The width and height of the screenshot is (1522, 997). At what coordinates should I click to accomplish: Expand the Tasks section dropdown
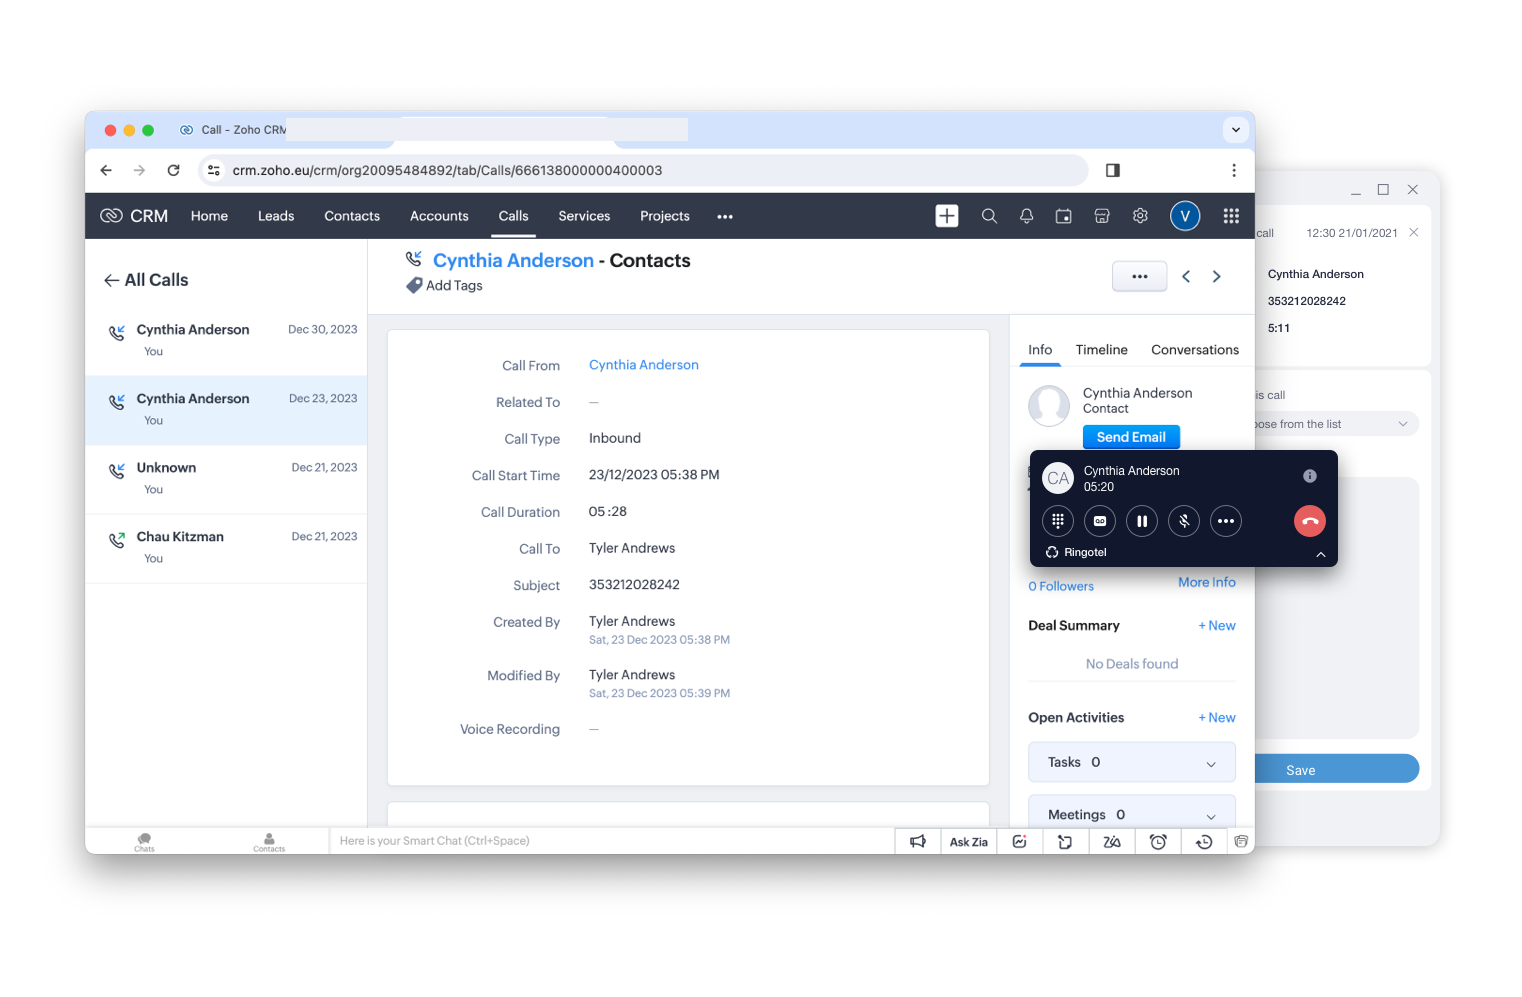click(1211, 764)
